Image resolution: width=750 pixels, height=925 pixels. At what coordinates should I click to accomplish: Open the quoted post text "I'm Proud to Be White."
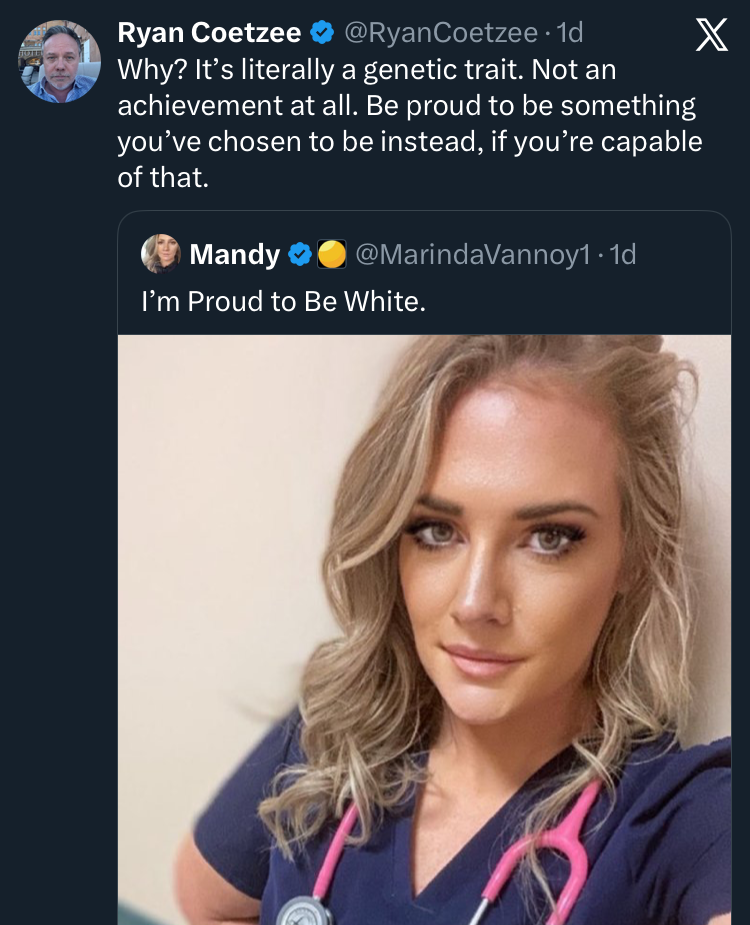coord(283,301)
